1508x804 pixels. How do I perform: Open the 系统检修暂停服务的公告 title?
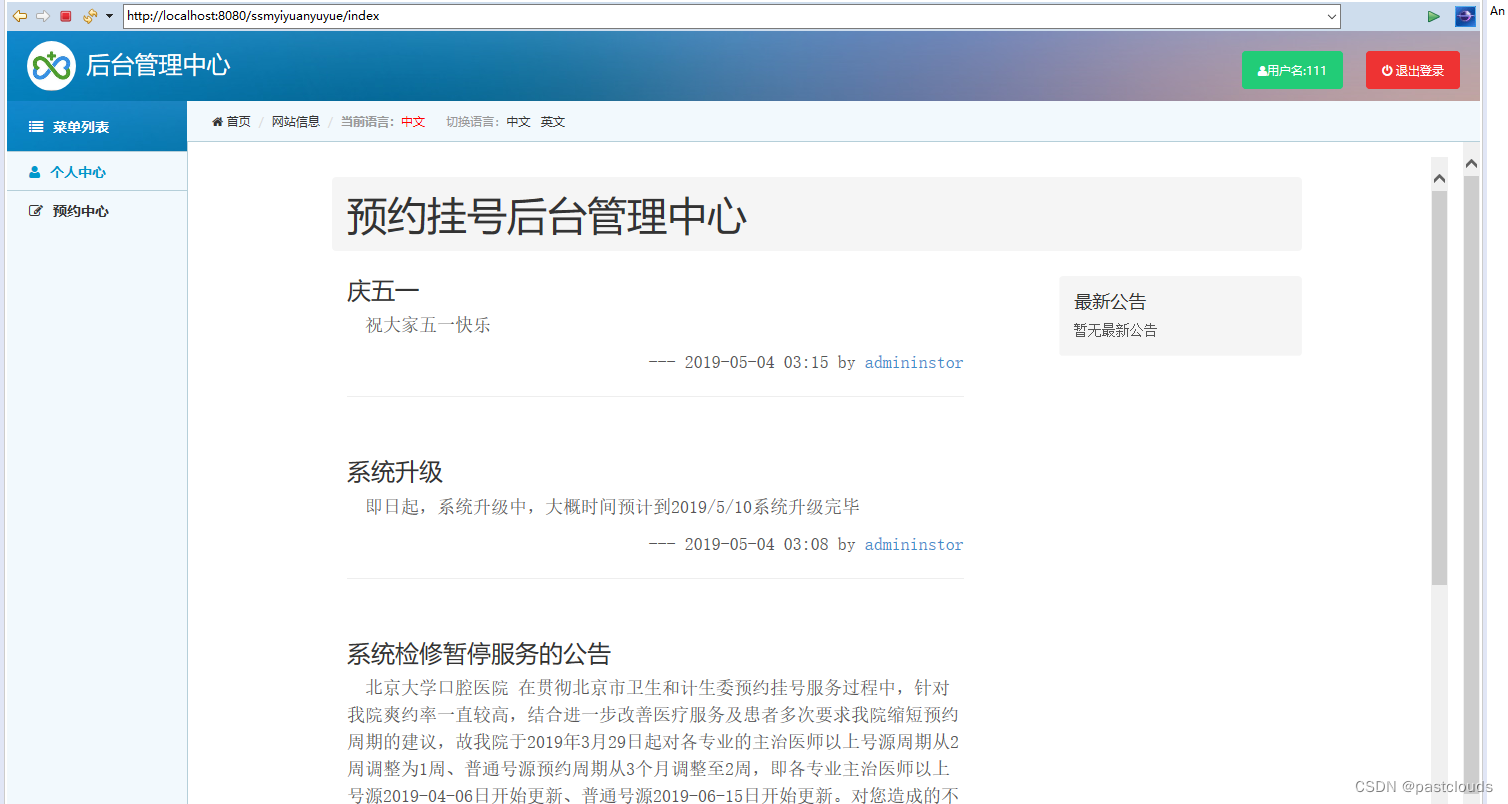point(479,654)
